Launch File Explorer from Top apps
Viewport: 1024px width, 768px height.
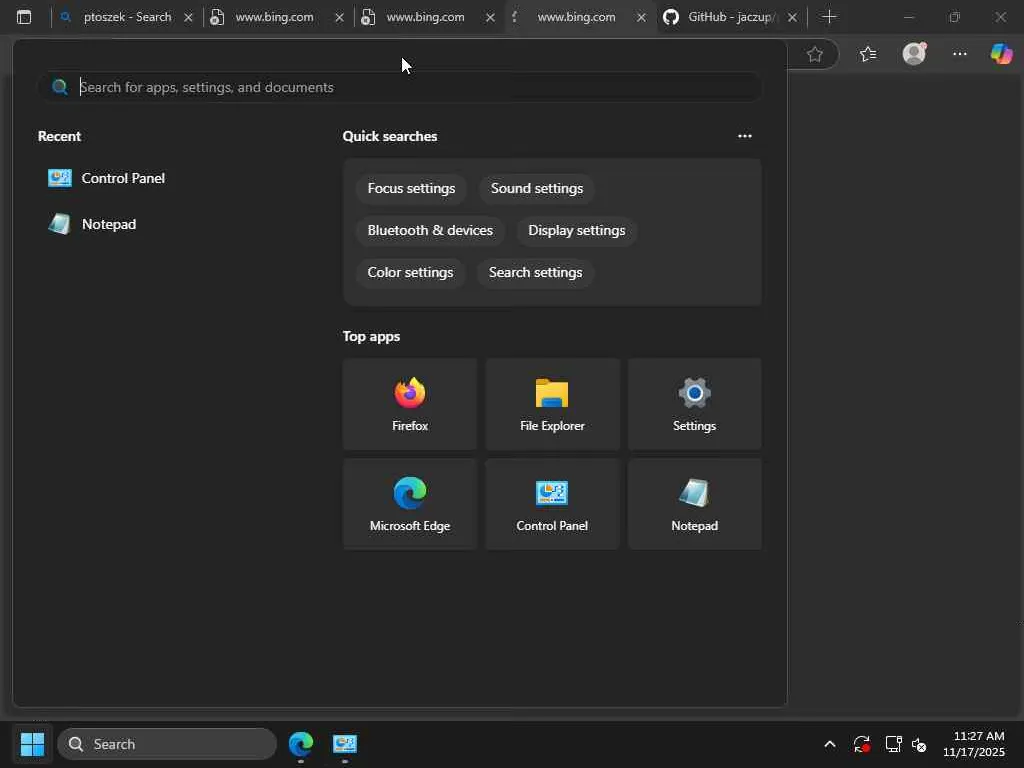[552, 404]
